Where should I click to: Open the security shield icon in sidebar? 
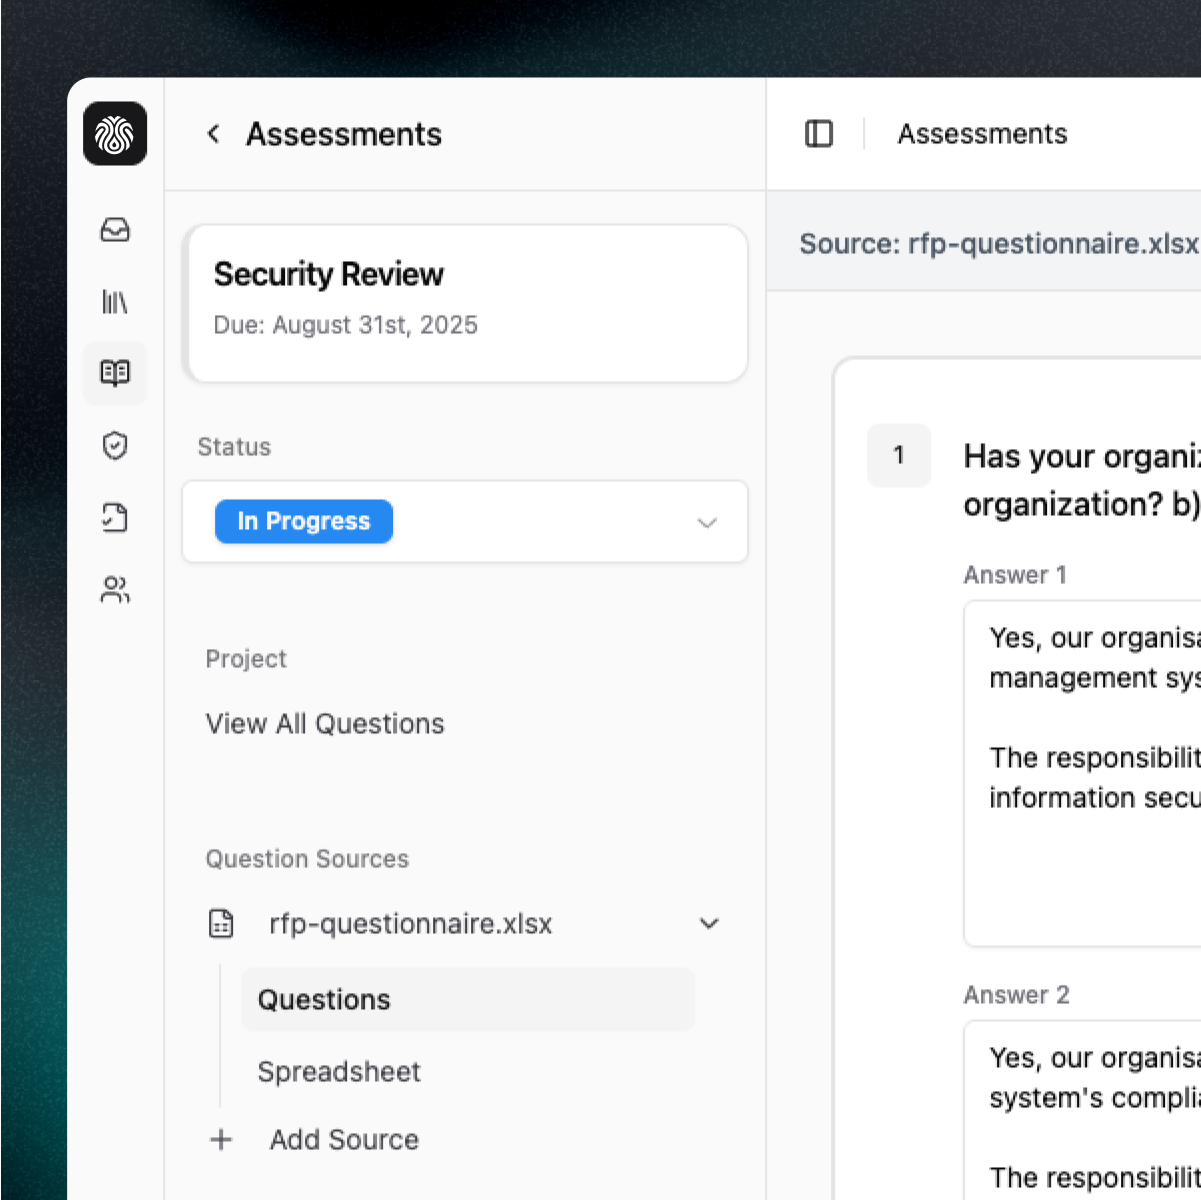pos(115,446)
